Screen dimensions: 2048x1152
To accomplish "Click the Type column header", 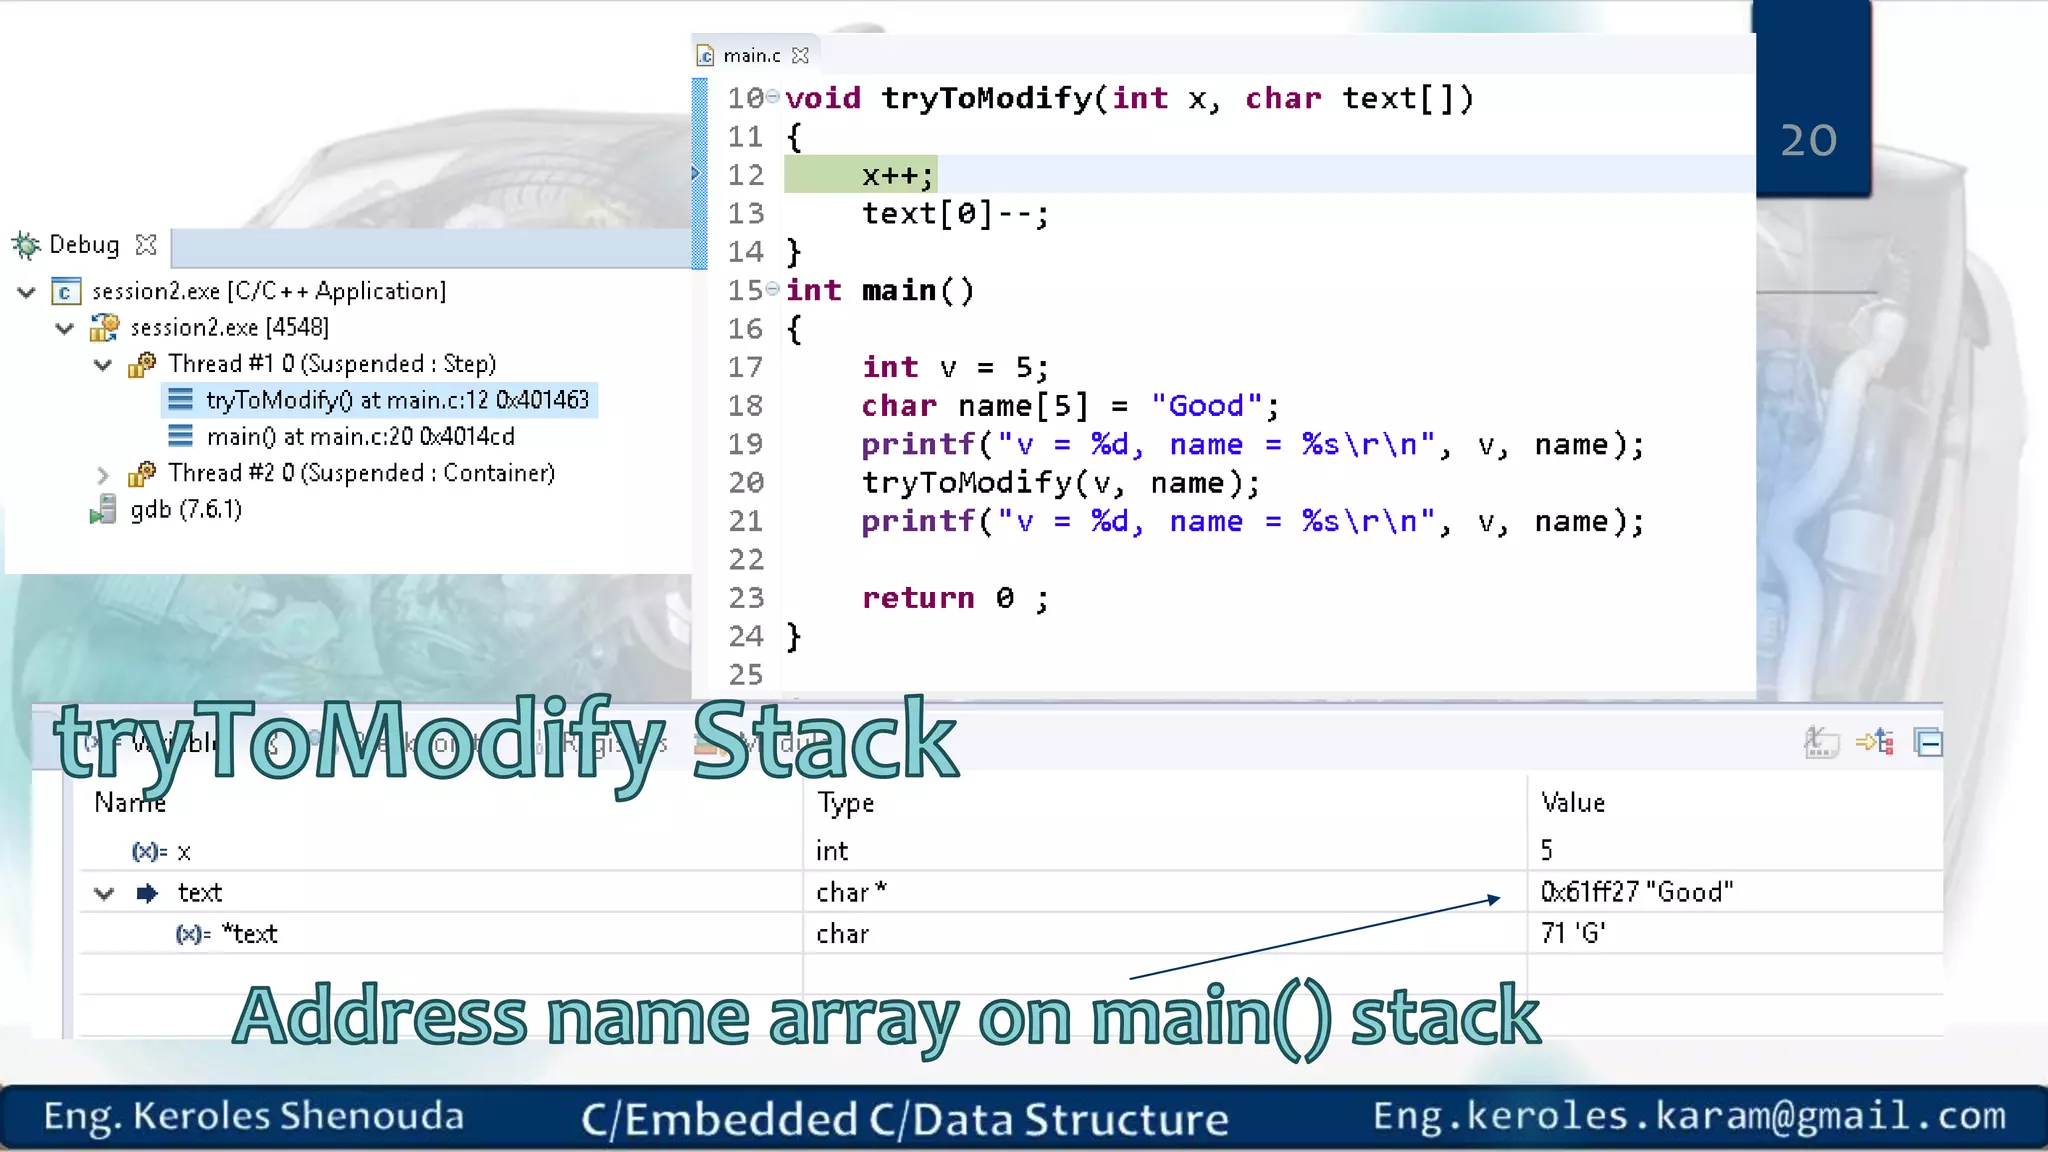I will (x=846, y=803).
